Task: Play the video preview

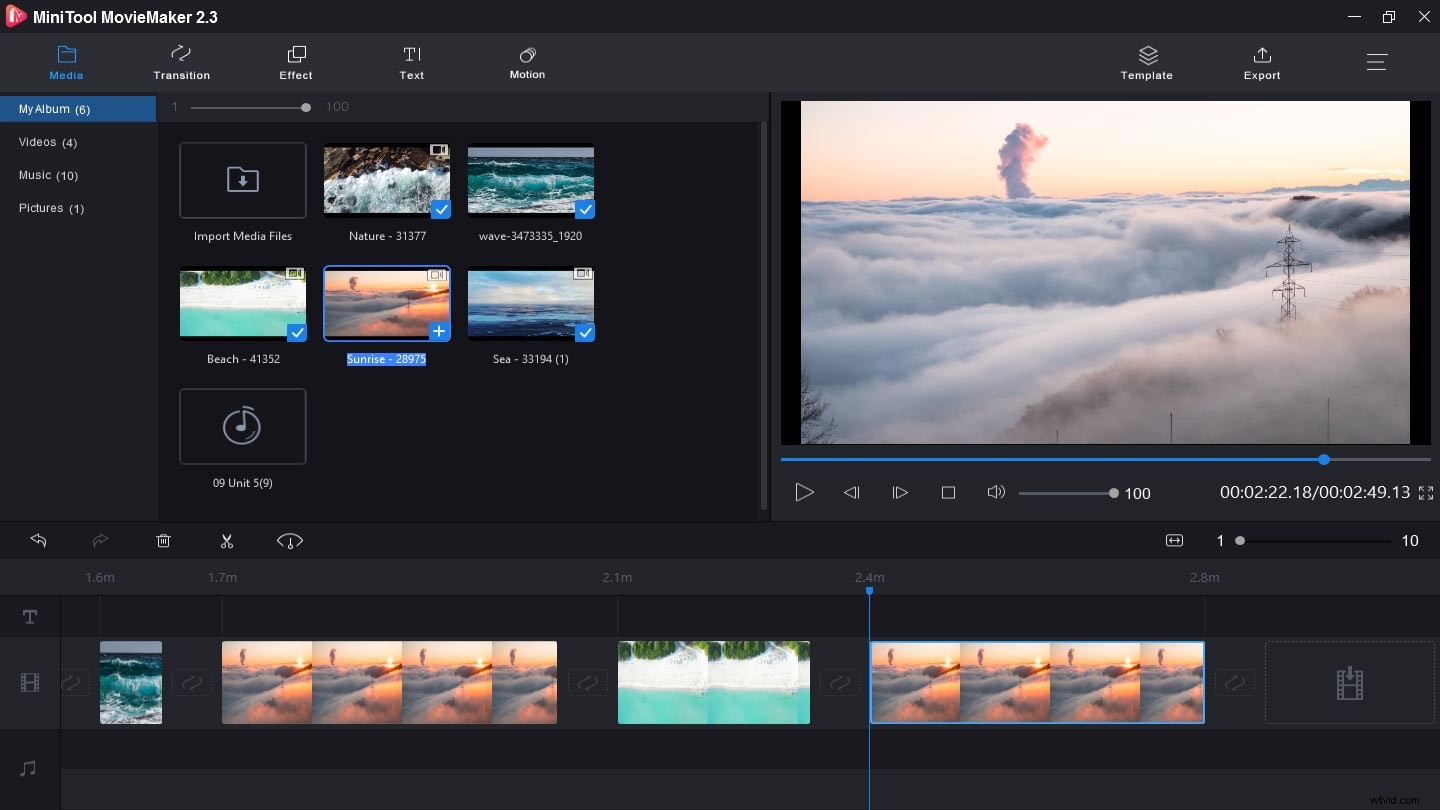Action: click(804, 492)
